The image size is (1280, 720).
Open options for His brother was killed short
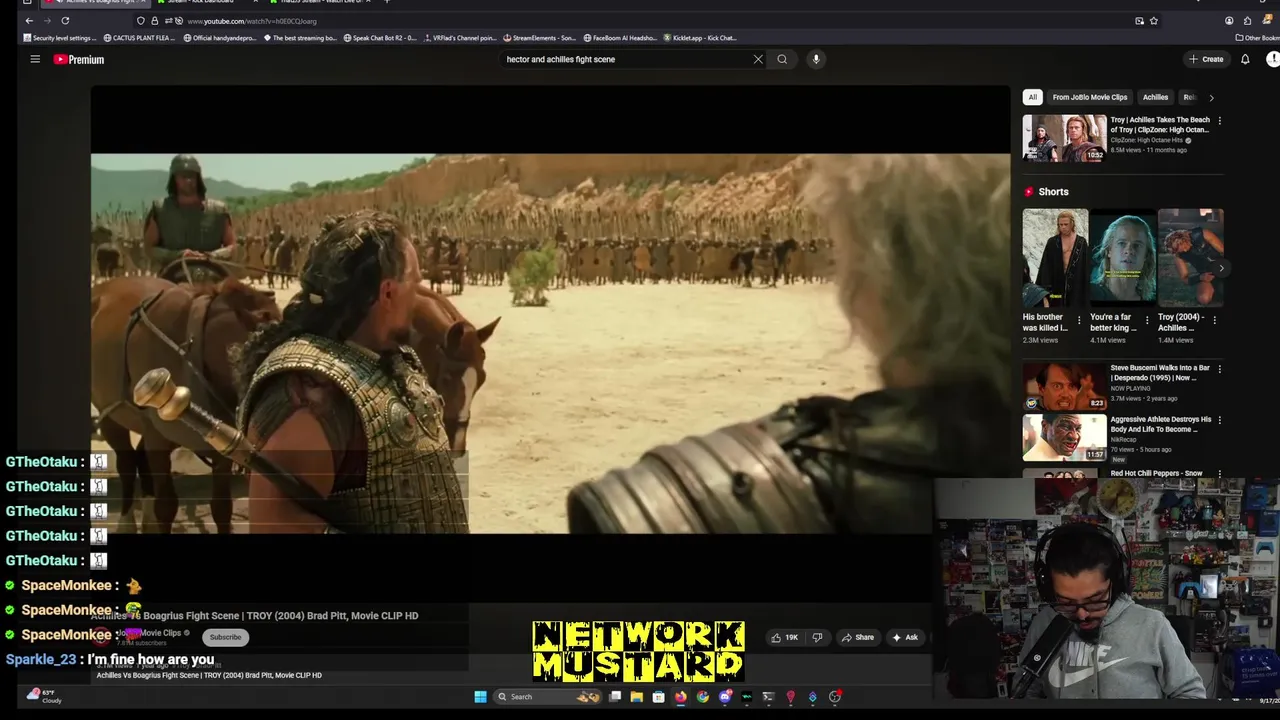(x=1079, y=320)
